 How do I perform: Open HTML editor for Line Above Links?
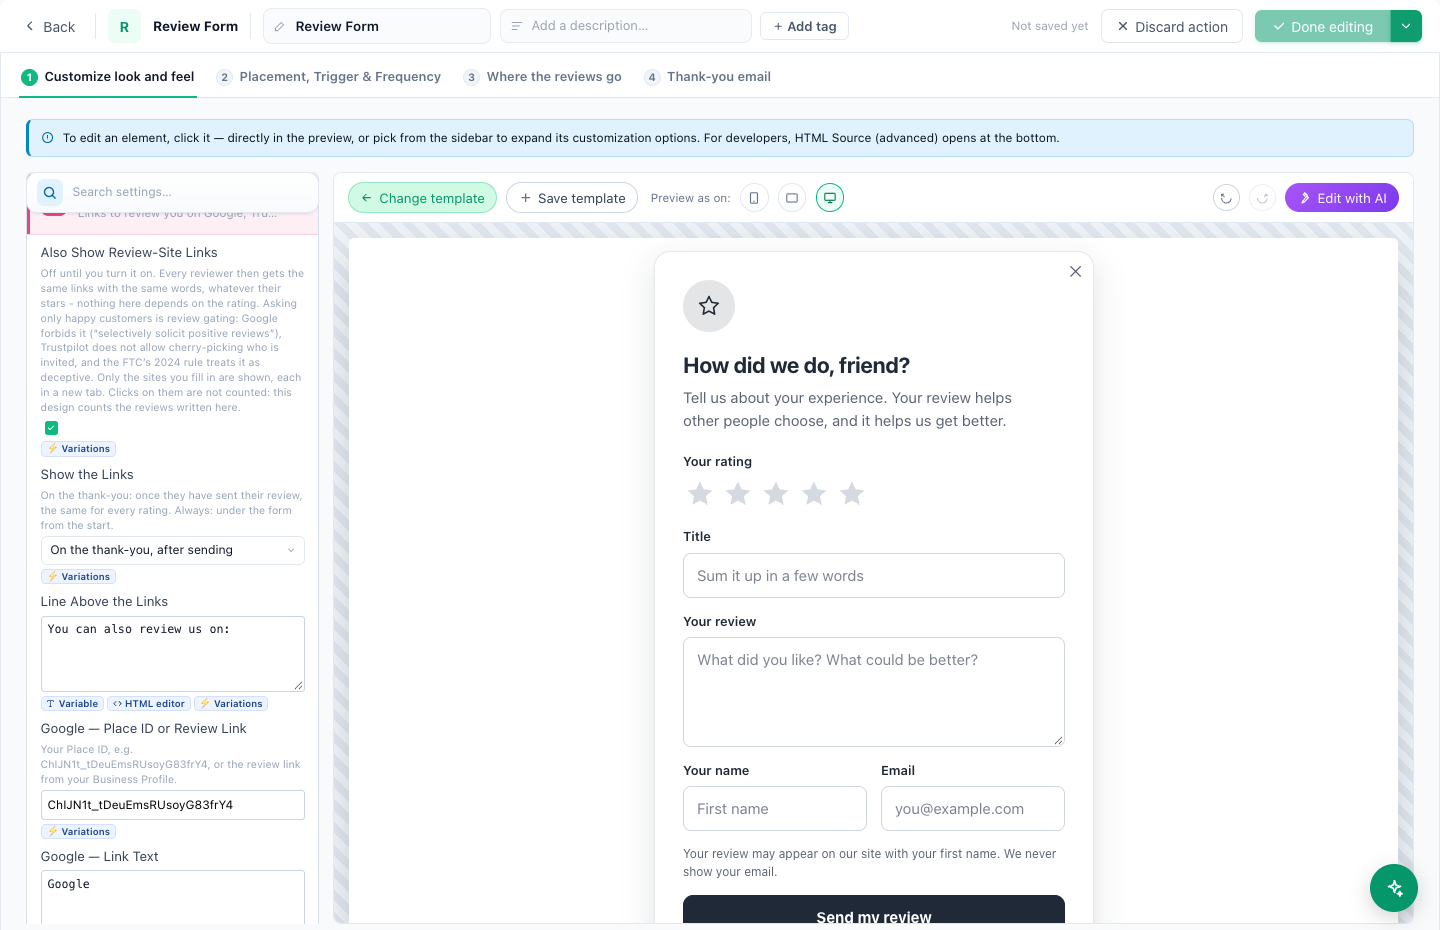click(x=149, y=704)
